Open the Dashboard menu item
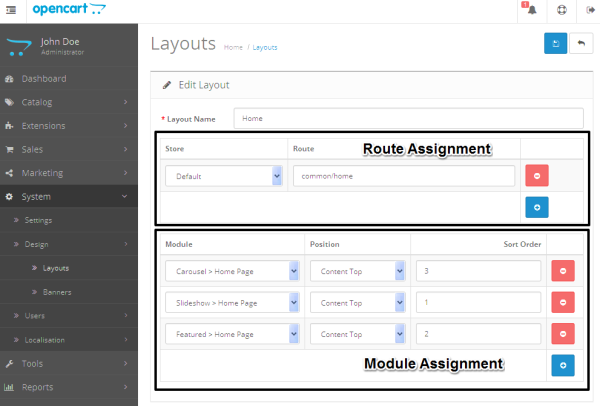 69,78
